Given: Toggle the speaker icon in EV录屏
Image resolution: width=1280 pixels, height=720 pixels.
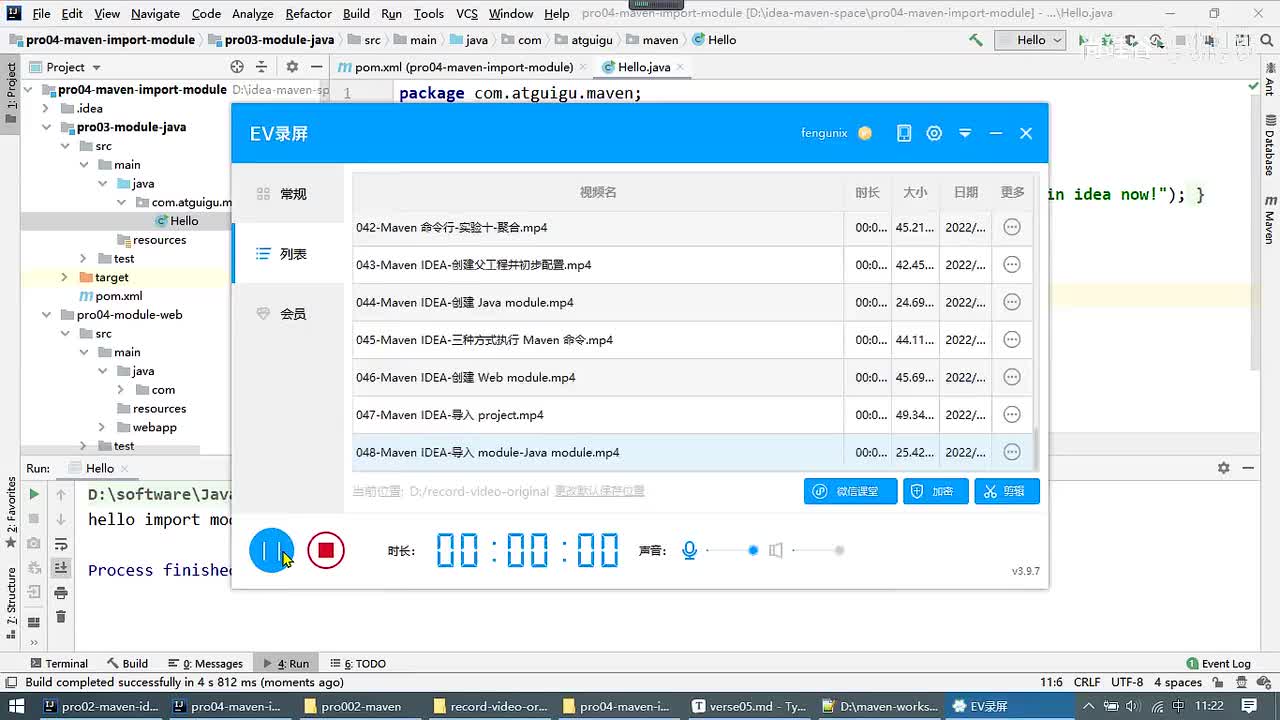Looking at the screenshot, I should pos(775,550).
